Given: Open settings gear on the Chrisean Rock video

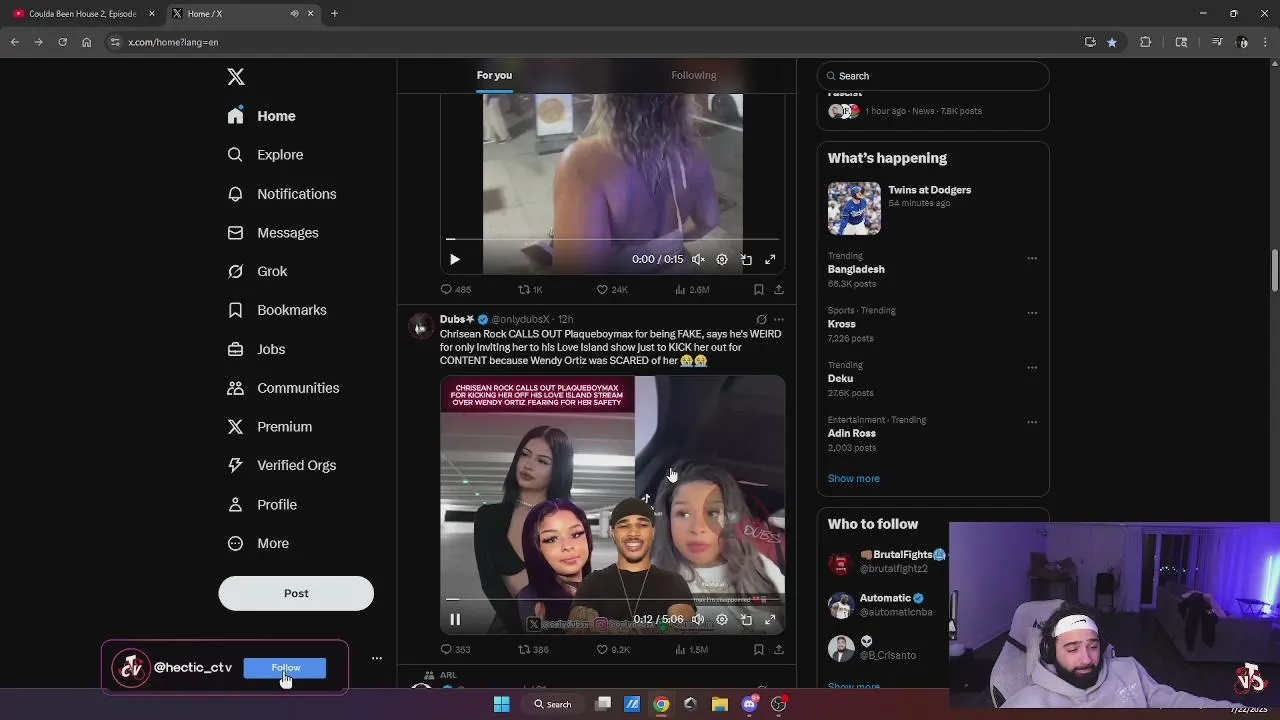Looking at the screenshot, I should [722, 620].
